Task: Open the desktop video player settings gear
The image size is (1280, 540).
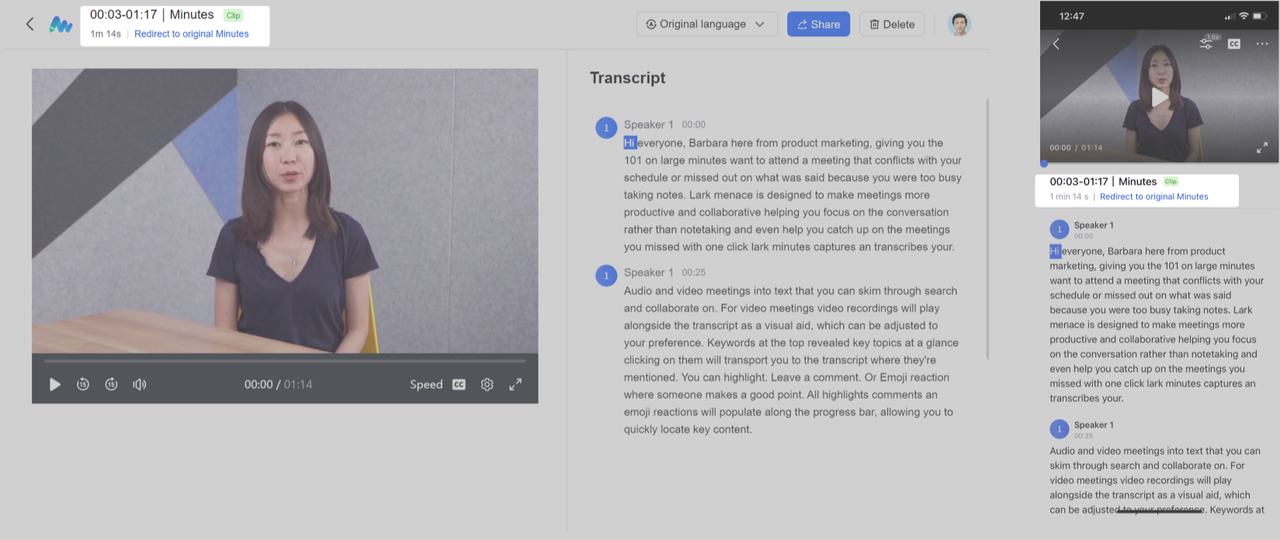Action: tap(487, 384)
